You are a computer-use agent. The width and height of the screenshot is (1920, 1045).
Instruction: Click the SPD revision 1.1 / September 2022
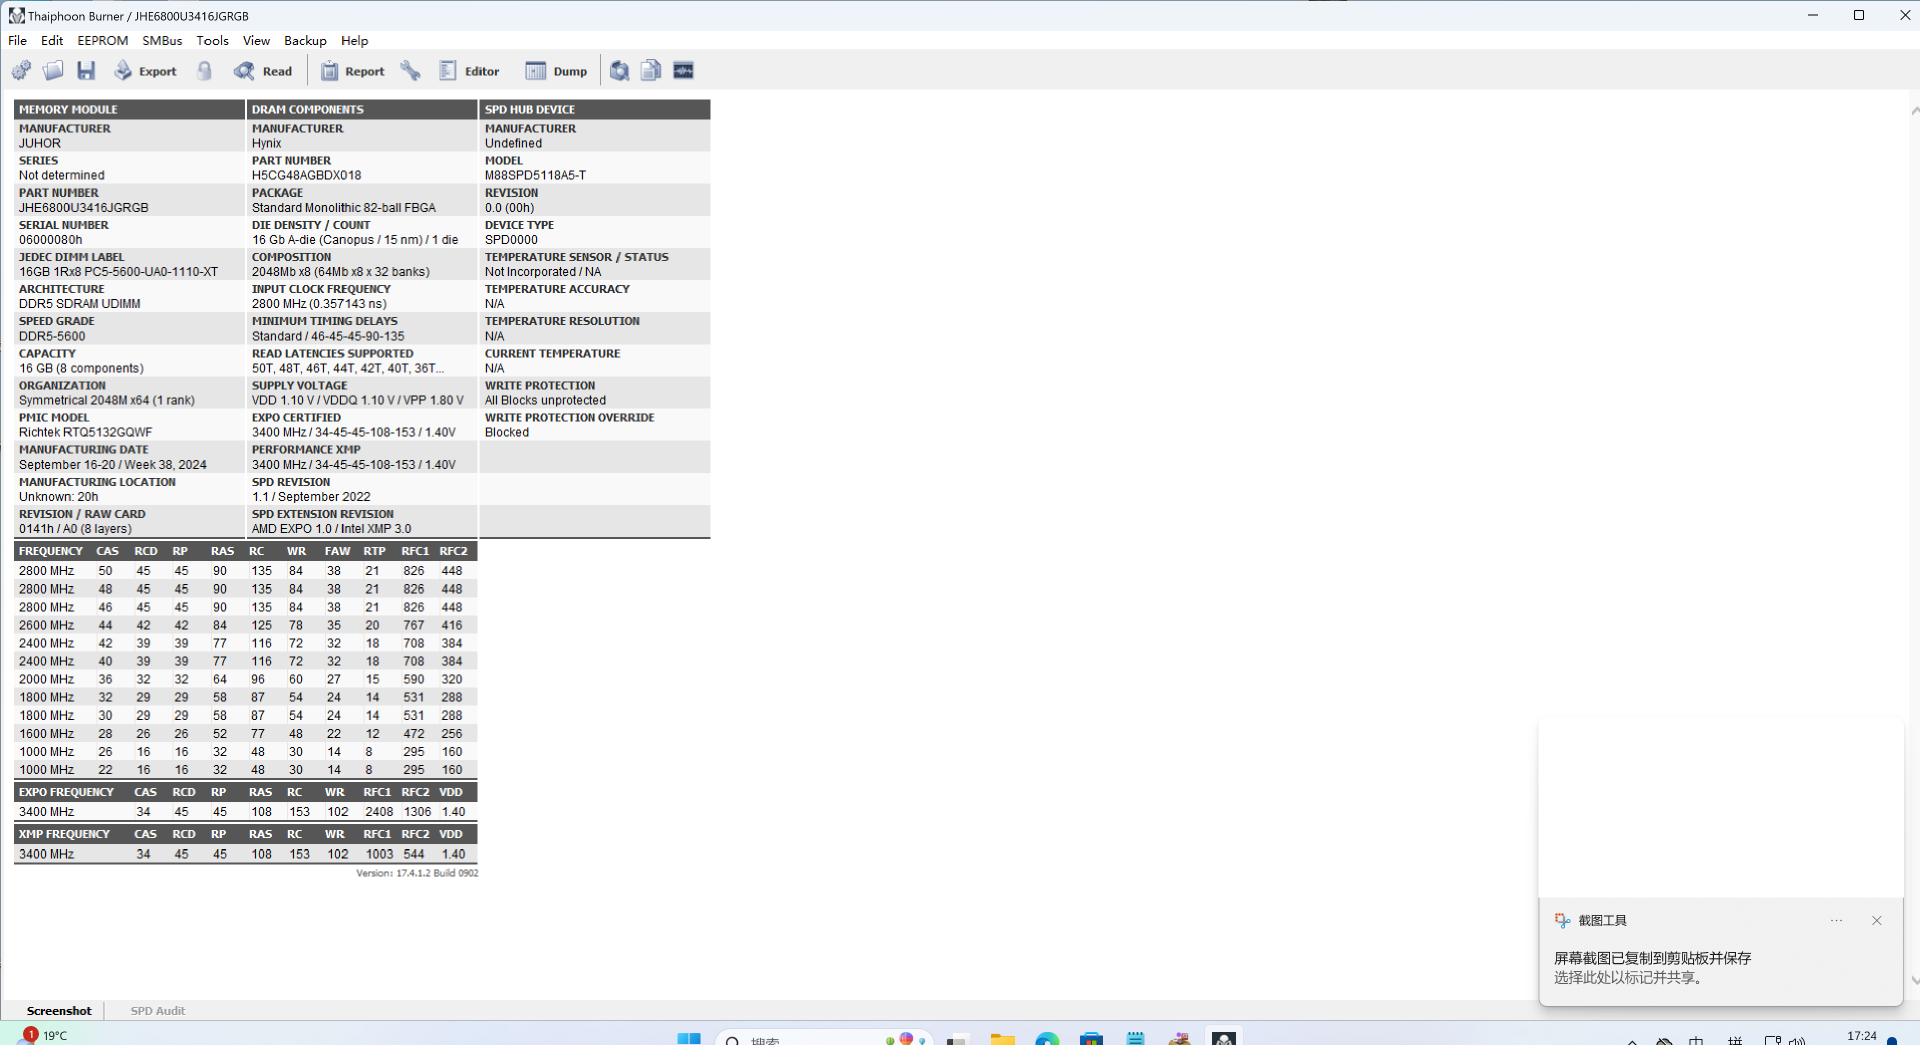311,497
